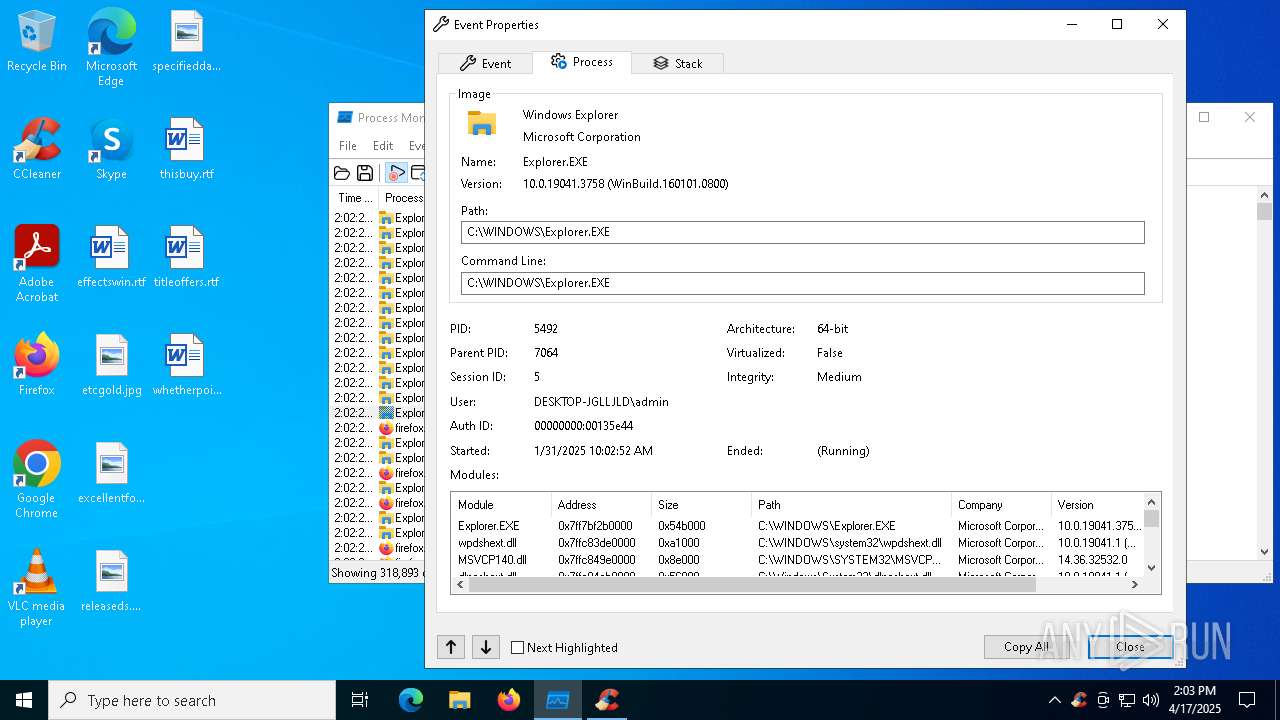Close the Event Properties dialog via Close button

pos(1130,647)
